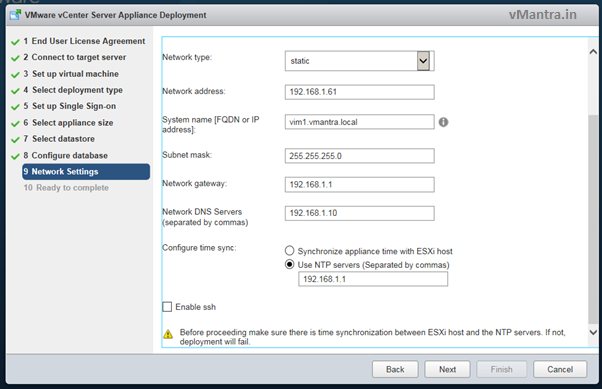Click the Subnet mask input field
Screen dimensions: 602x389
click(359, 156)
